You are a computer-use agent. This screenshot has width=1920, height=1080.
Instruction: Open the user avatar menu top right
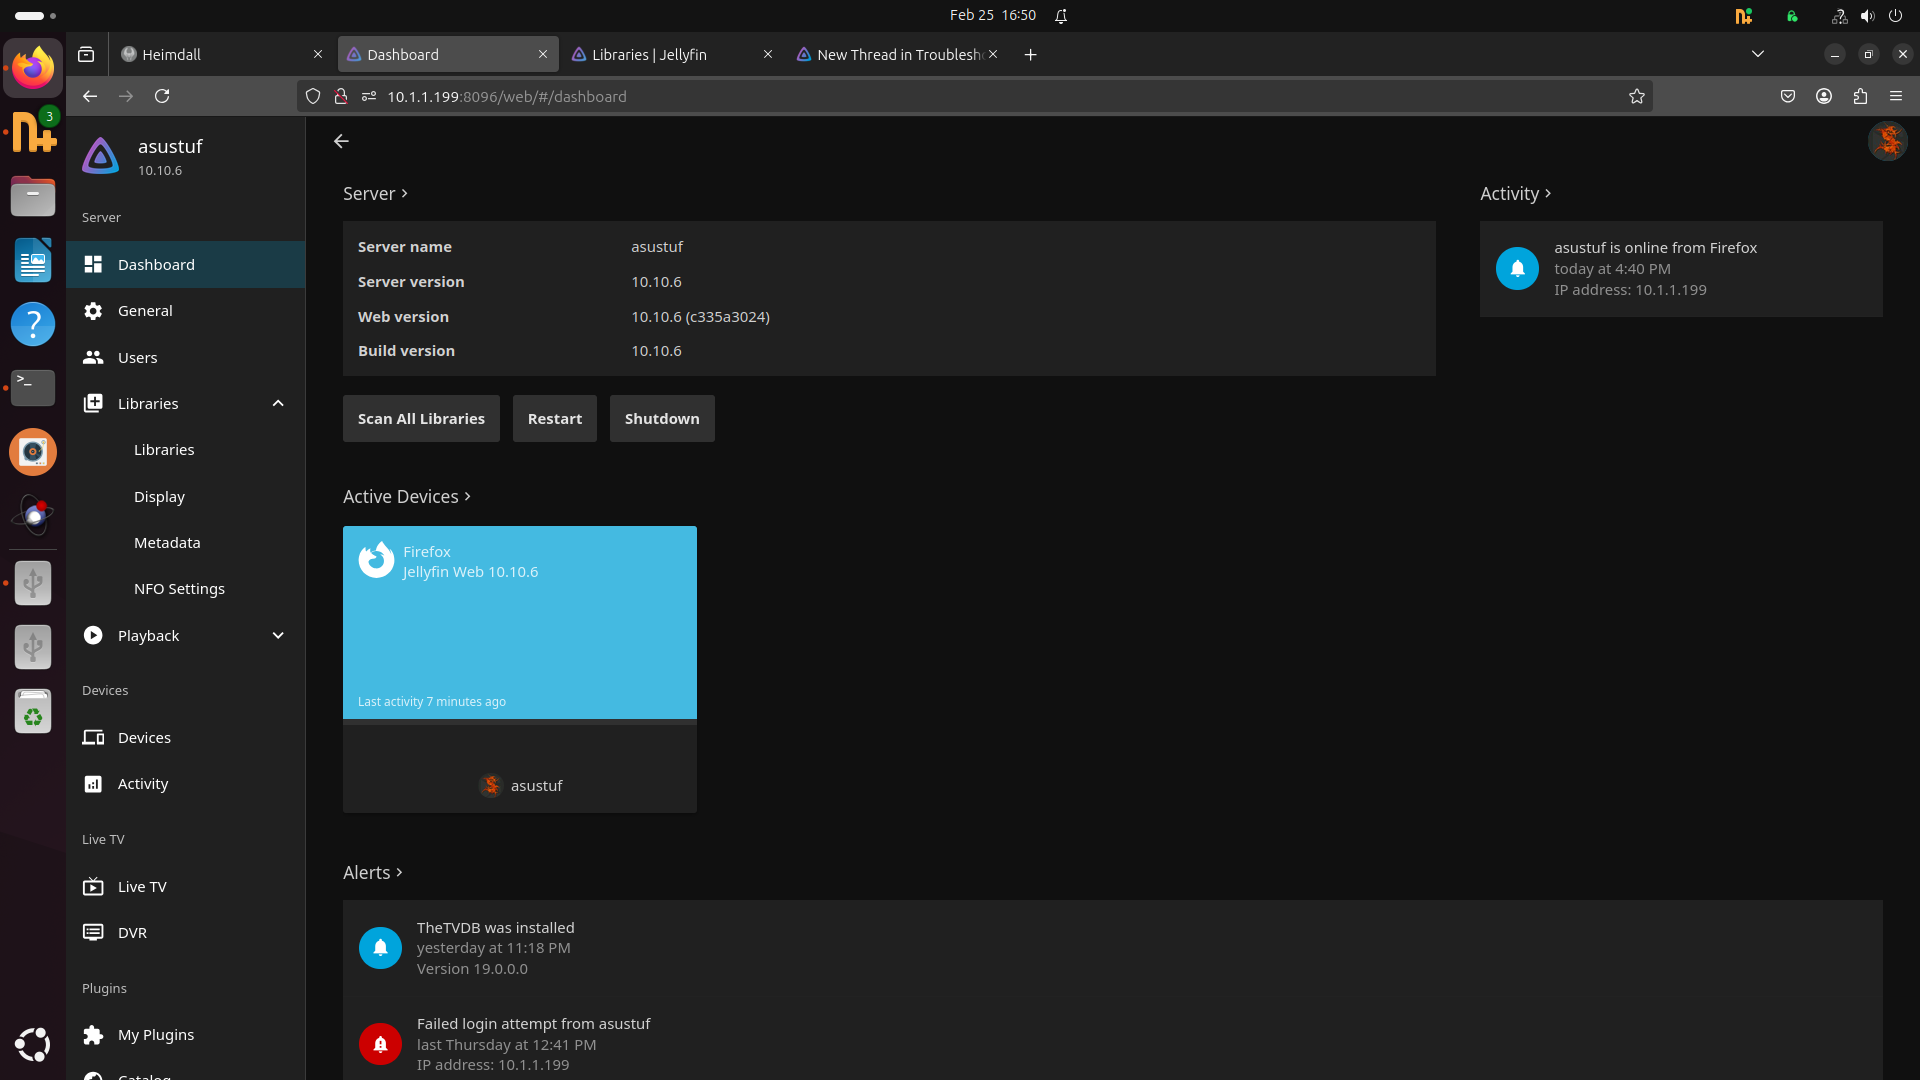tap(1887, 141)
